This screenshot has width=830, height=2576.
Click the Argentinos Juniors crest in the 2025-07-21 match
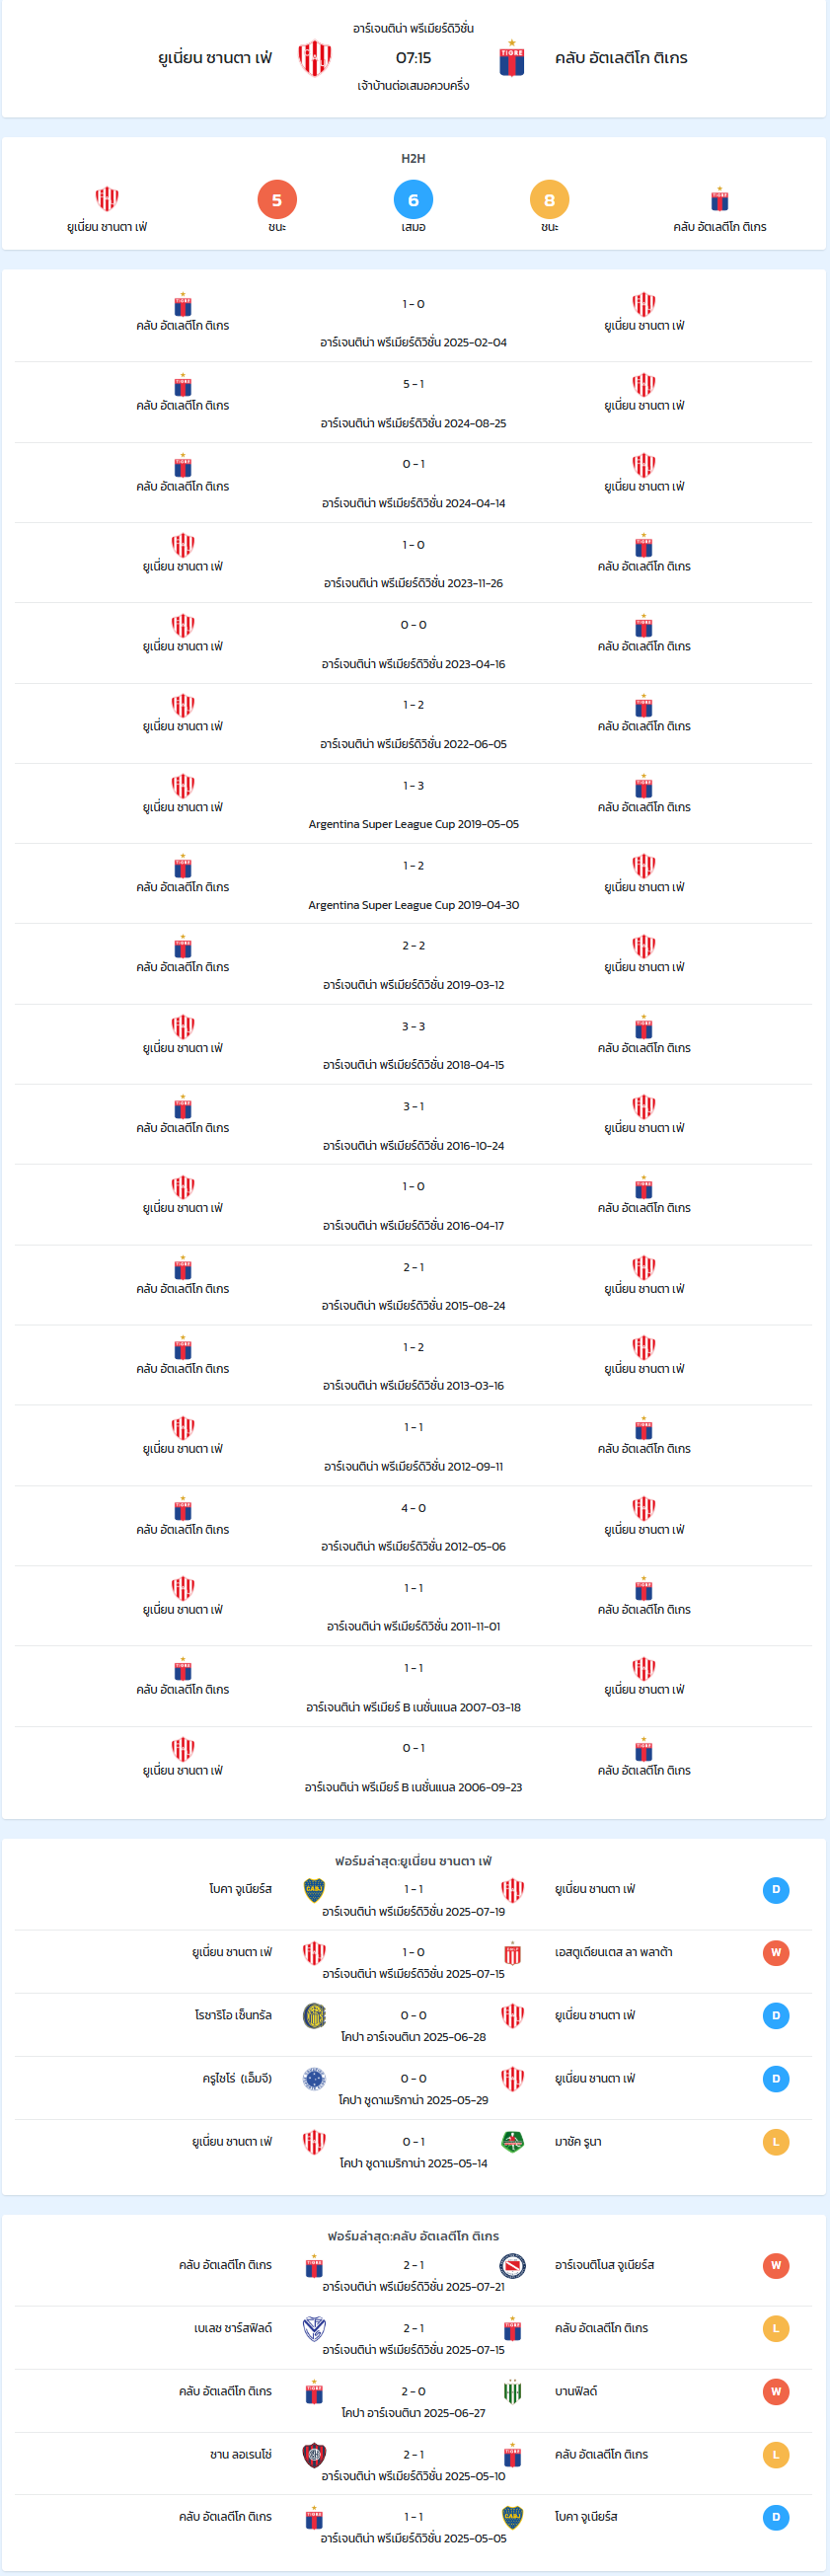[x=512, y=2265]
